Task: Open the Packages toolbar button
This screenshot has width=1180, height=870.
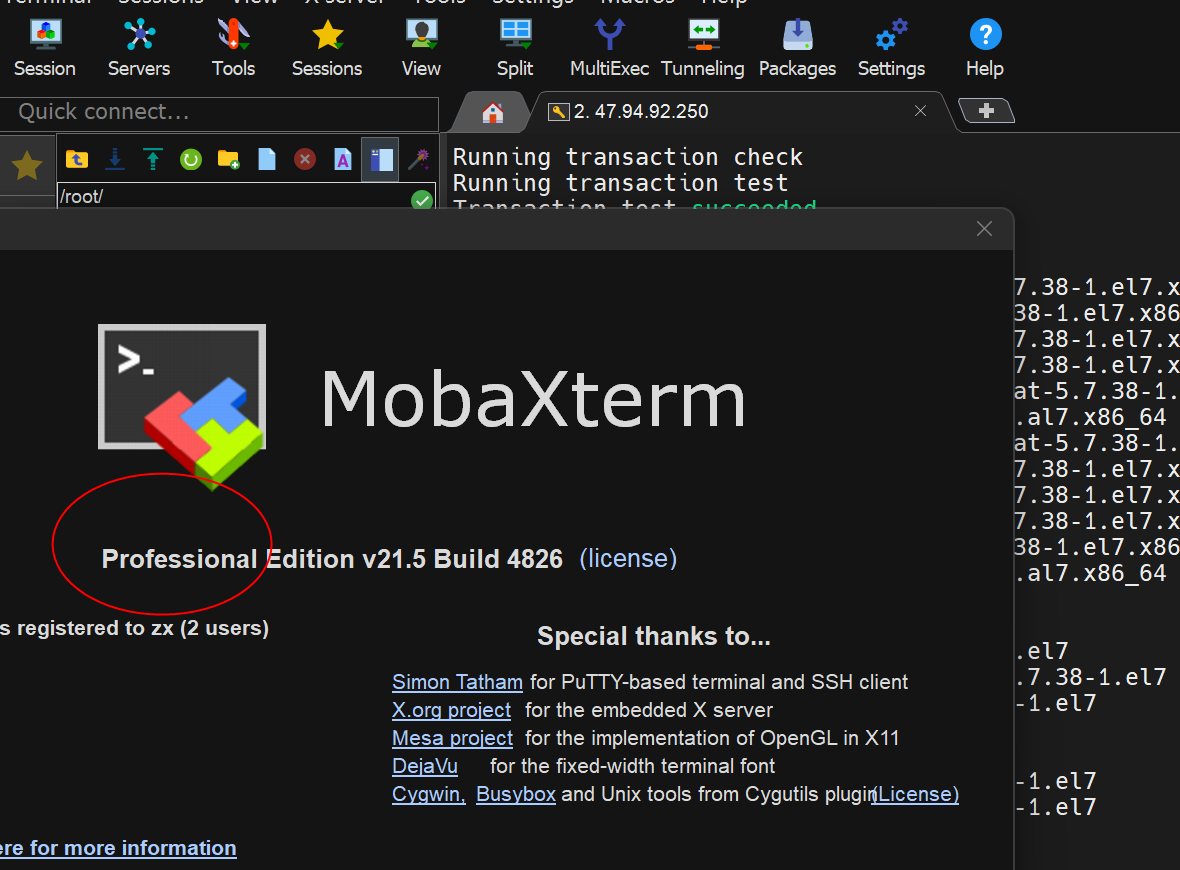Action: coord(798,48)
